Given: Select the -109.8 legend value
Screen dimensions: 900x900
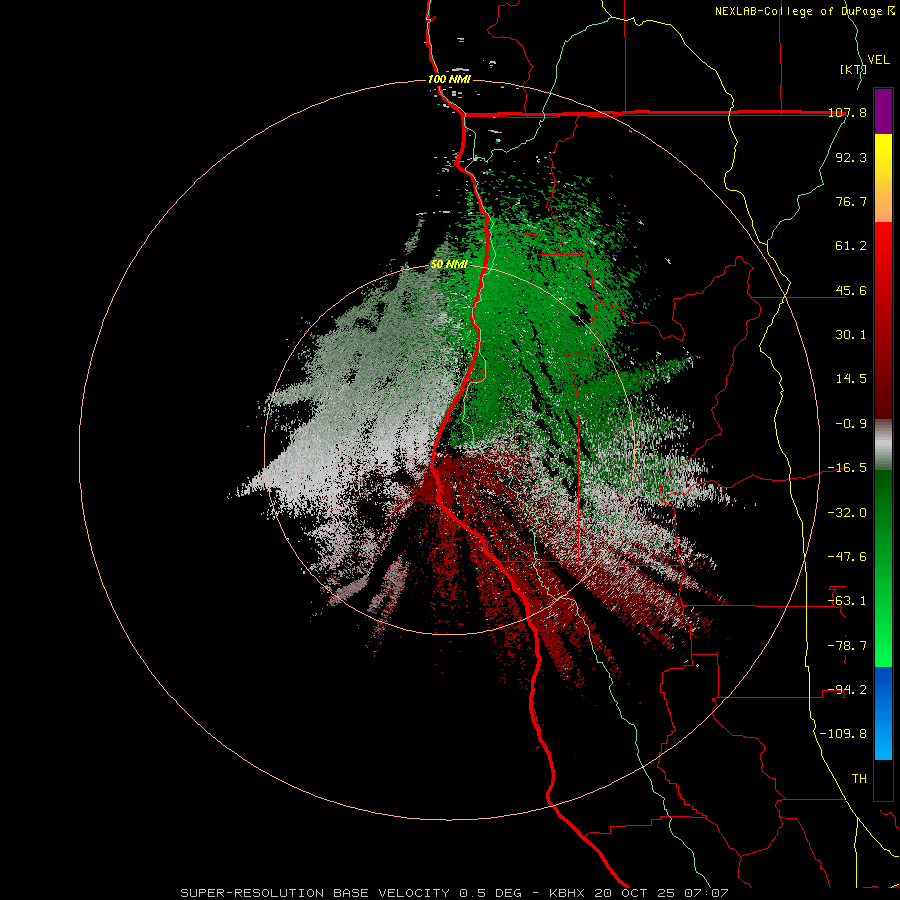Looking at the screenshot, I should click(844, 734).
